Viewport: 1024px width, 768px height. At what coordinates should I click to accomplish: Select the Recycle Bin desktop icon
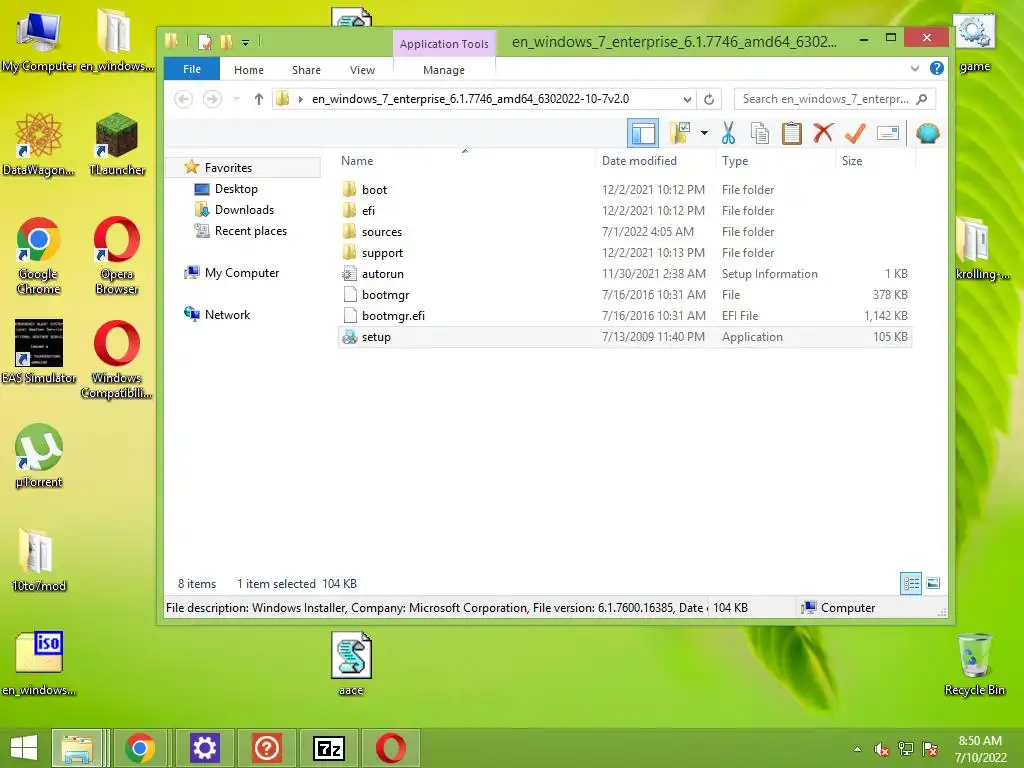tap(974, 664)
